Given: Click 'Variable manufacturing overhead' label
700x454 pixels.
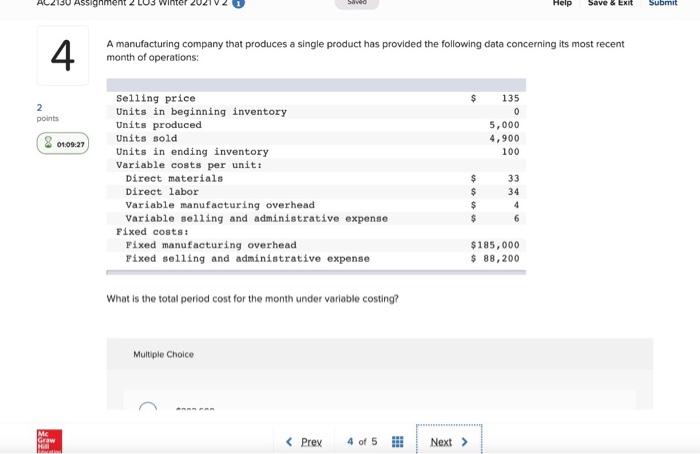Looking at the screenshot, I should point(220,205).
